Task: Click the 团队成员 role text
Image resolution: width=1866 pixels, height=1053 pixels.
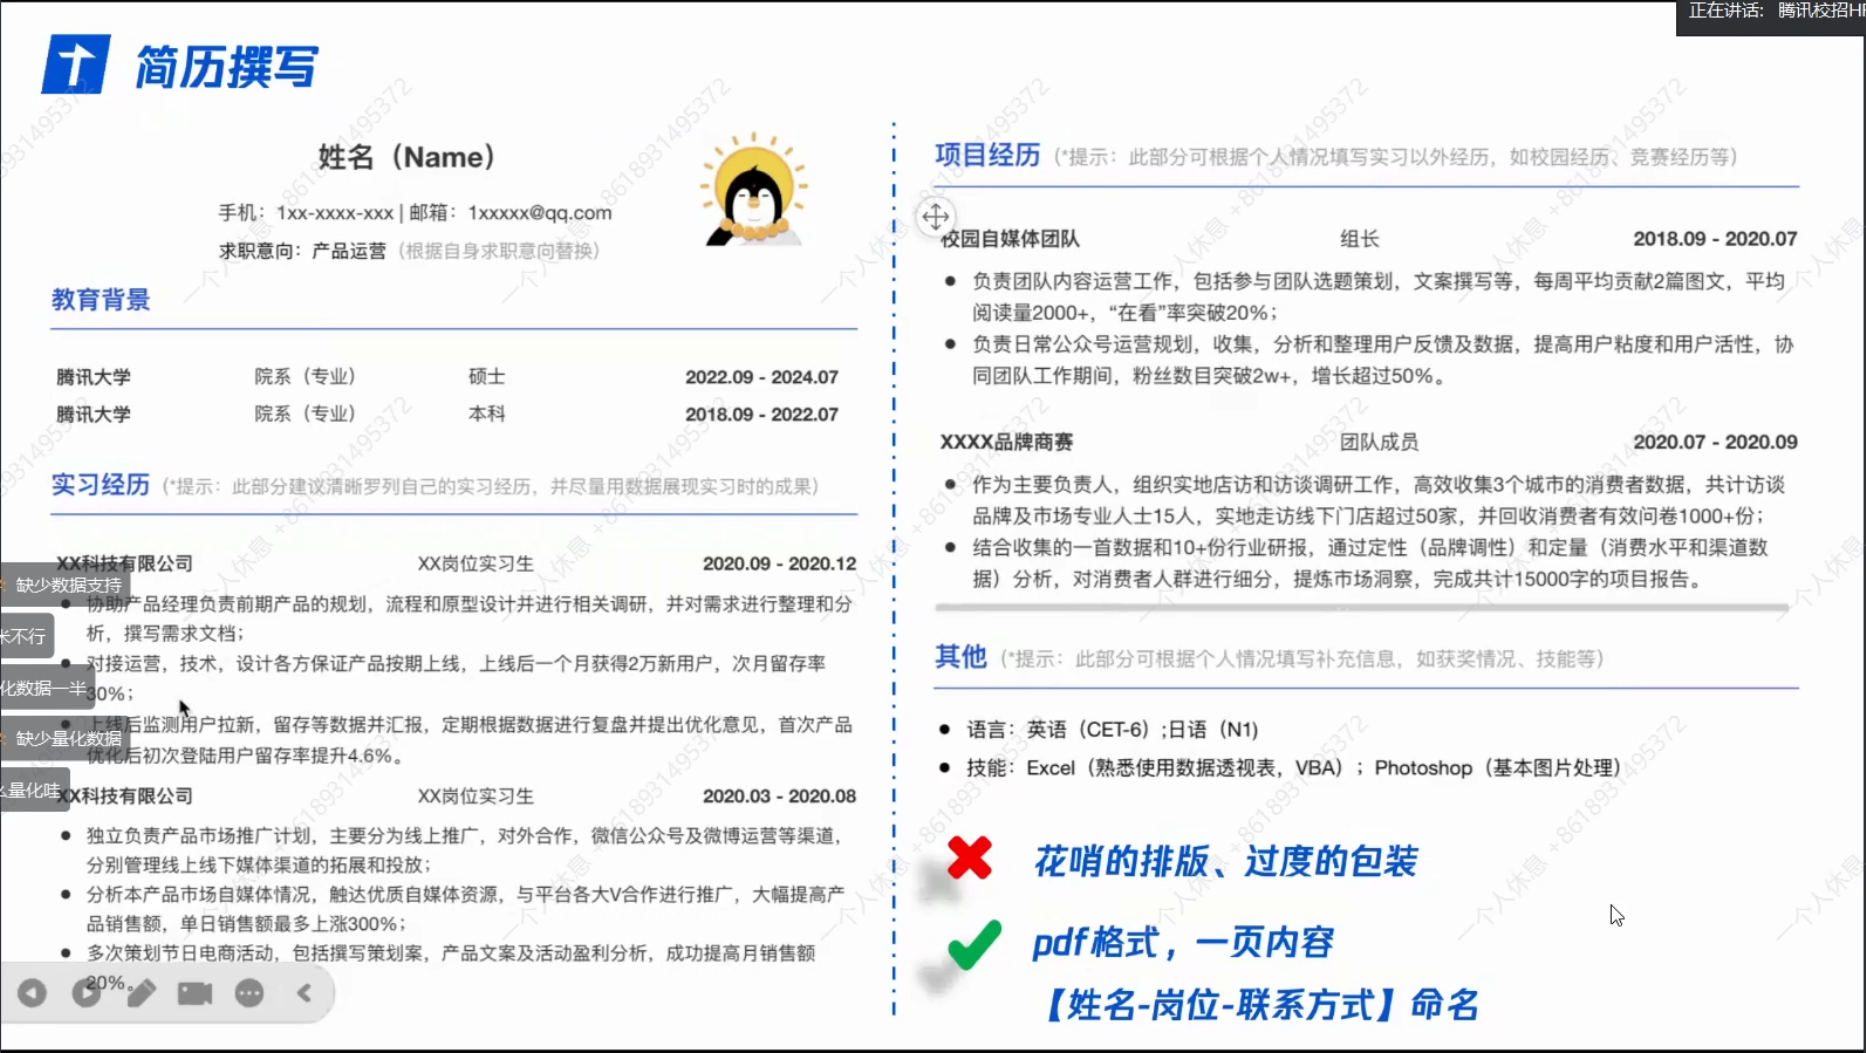Action: point(1380,442)
